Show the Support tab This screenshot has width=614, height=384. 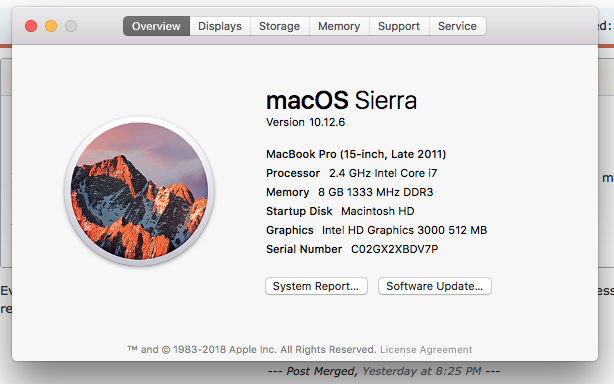pos(399,26)
